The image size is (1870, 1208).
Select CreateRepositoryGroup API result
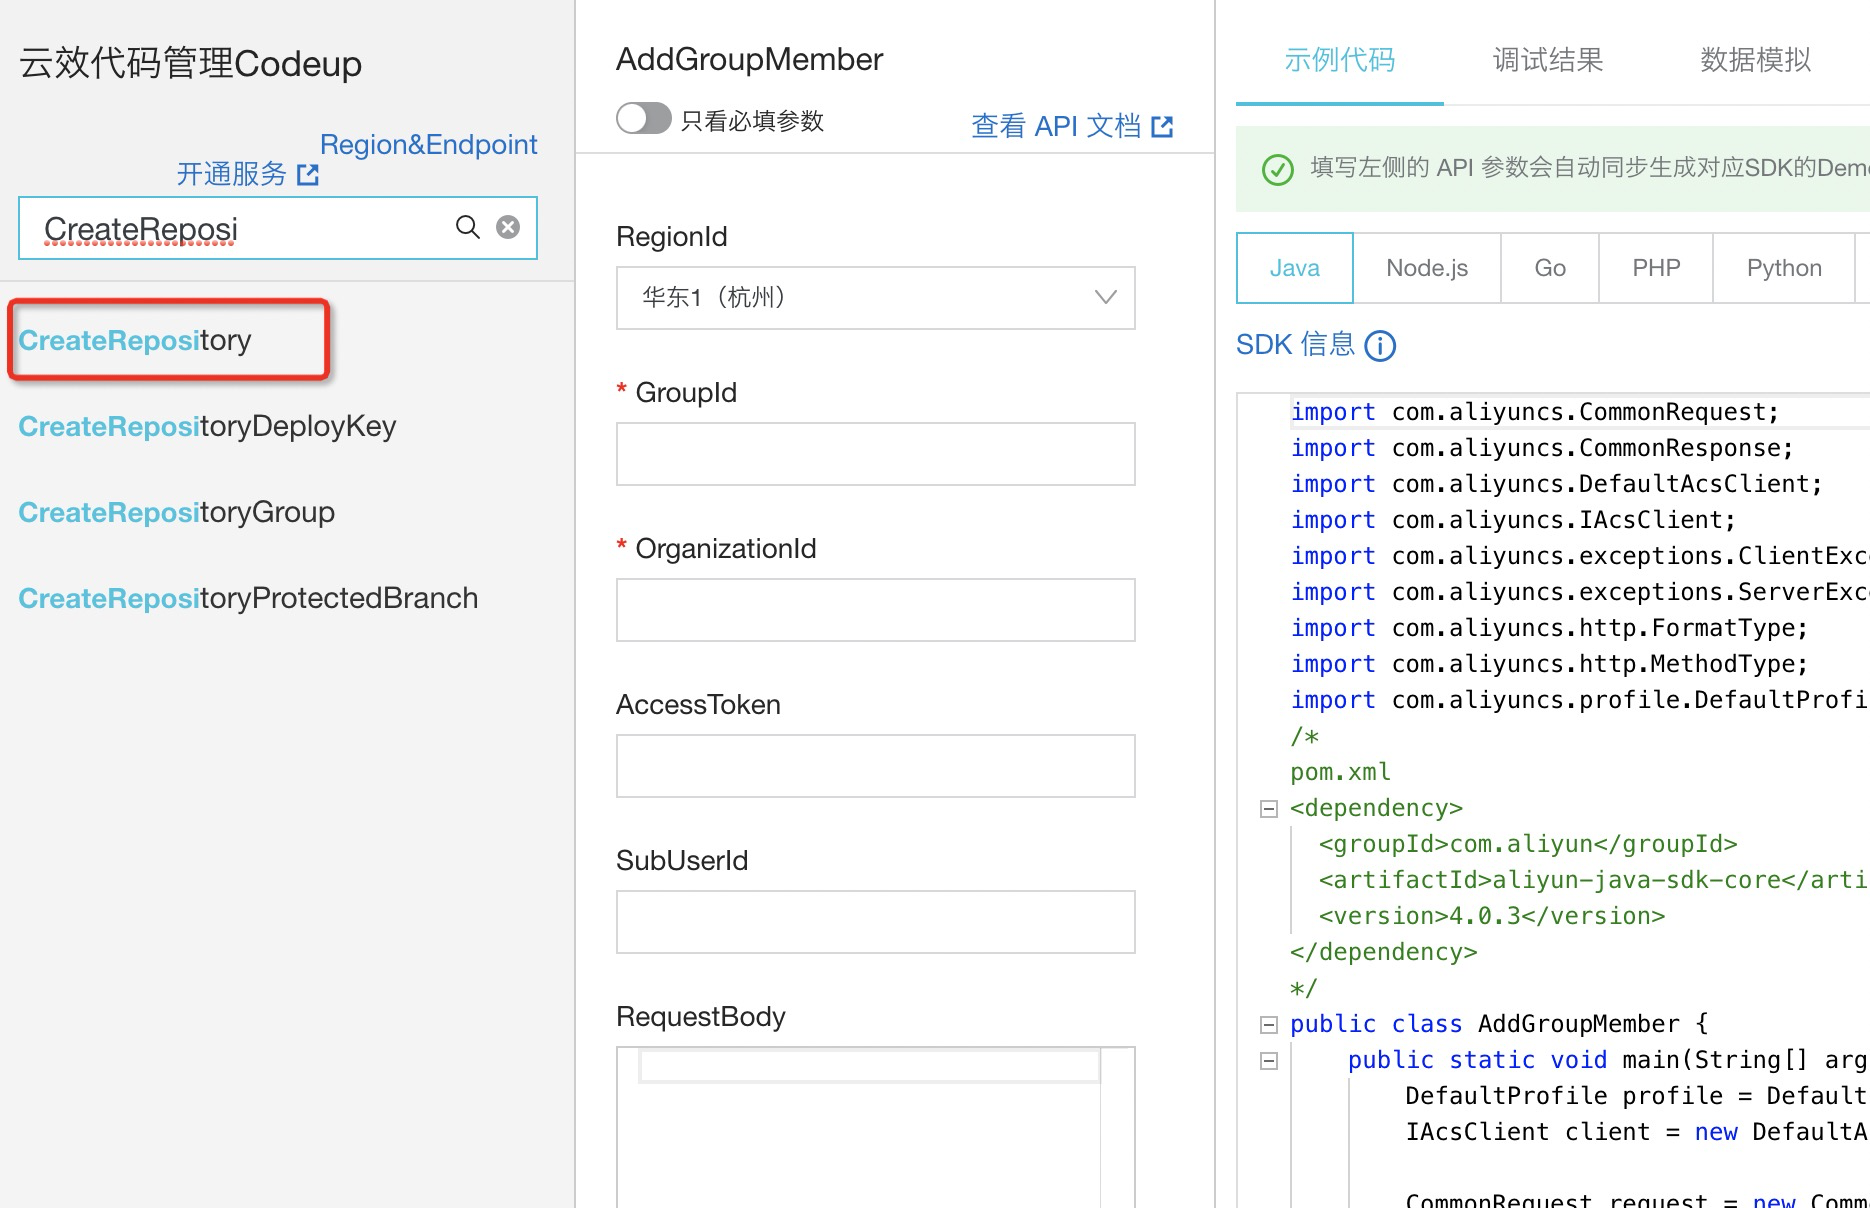click(x=176, y=512)
